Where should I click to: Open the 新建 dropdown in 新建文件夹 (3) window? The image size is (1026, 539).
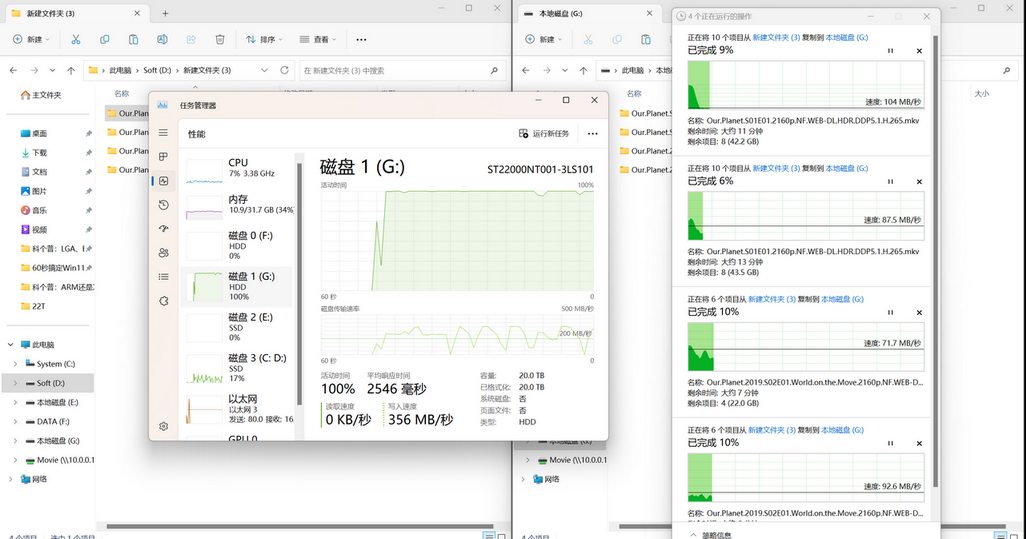[29, 39]
